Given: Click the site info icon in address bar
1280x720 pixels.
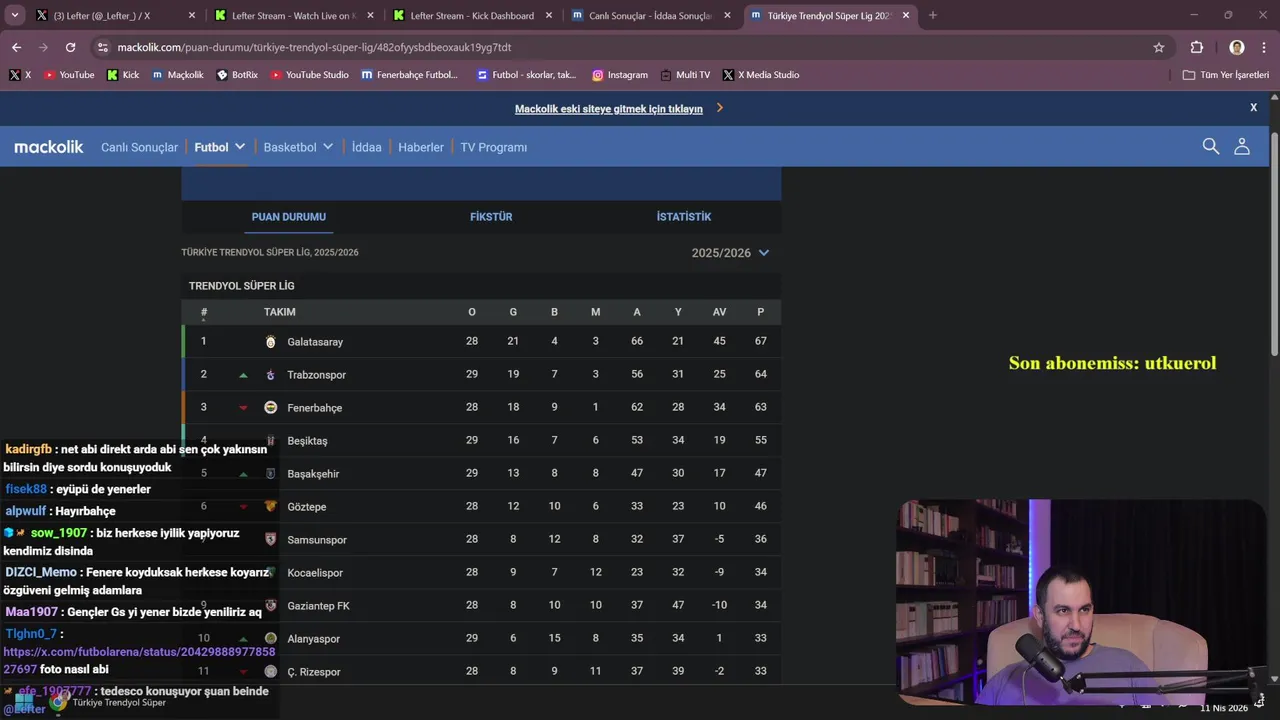Looking at the screenshot, I should tap(102, 47).
